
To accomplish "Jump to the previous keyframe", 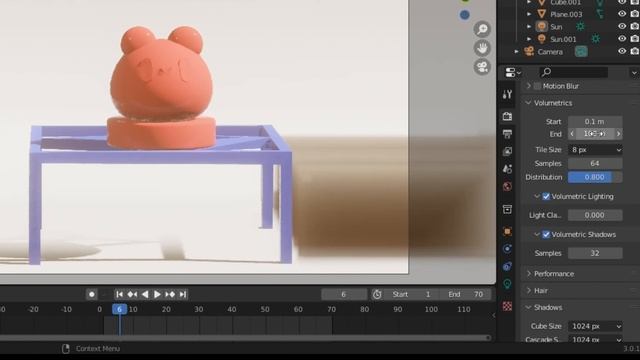I will click(x=132, y=294).
